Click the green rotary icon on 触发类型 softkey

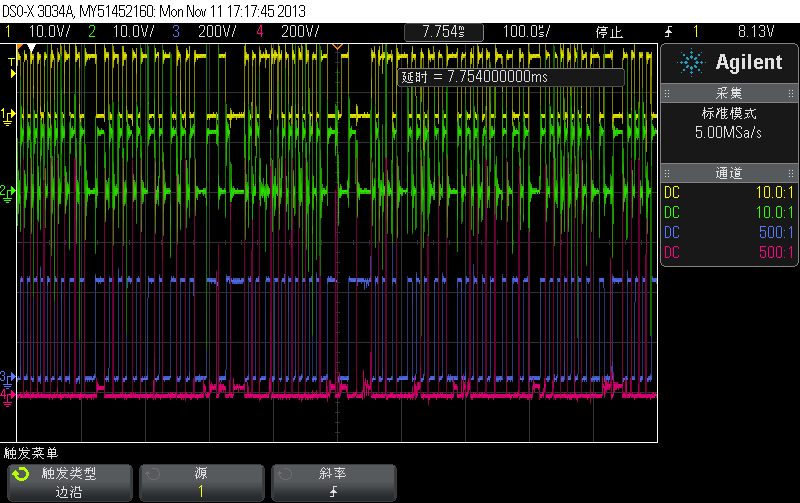tap(21, 473)
